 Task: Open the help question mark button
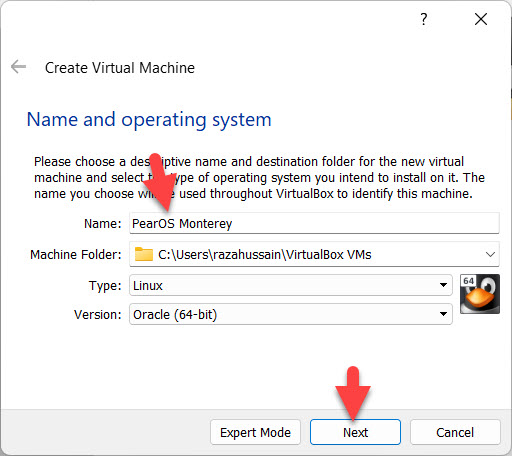pos(423,19)
